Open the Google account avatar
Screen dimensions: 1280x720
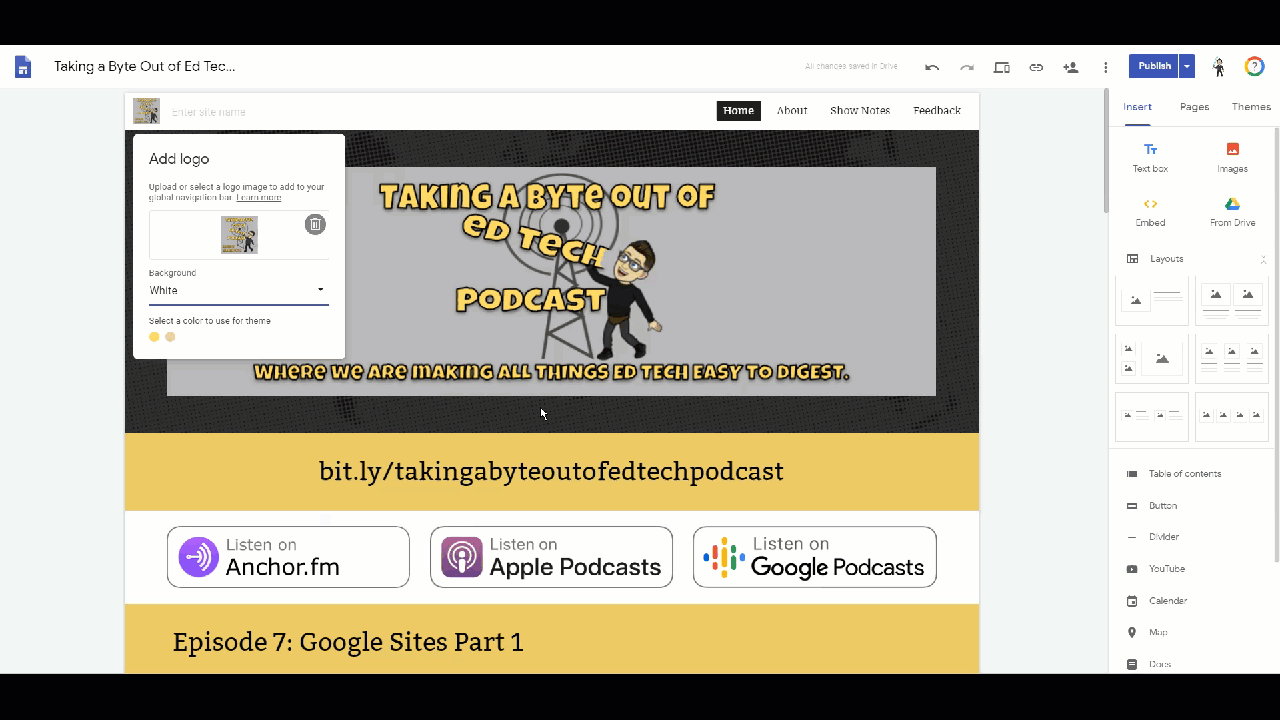tap(1254, 66)
